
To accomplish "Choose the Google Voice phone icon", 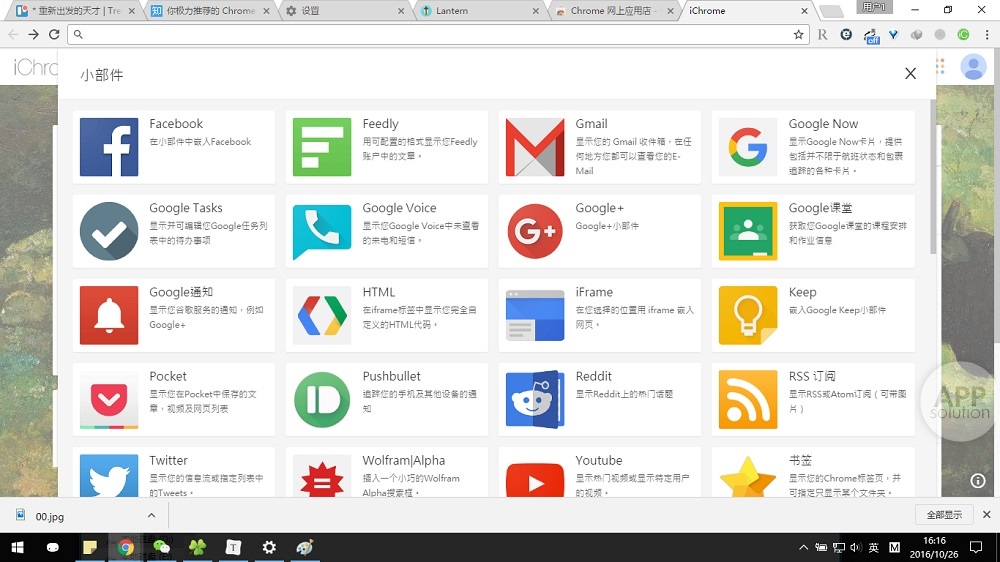I will pyautogui.click(x=322, y=231).
